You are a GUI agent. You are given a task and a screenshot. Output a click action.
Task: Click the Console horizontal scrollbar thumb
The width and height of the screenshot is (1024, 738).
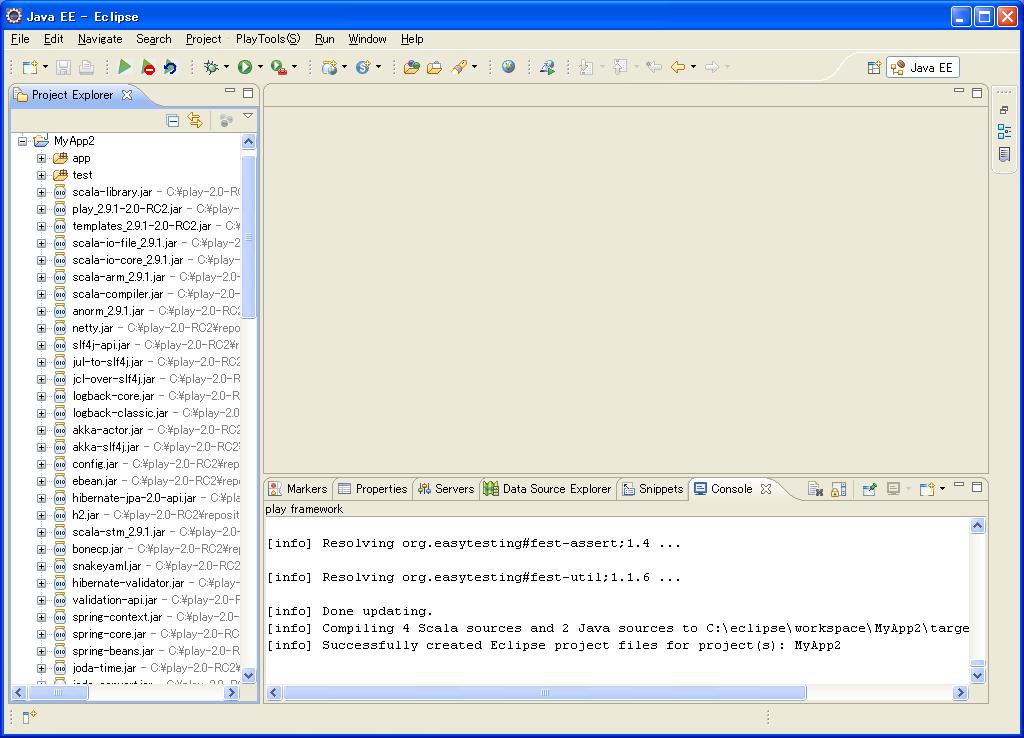pos(545,692)
